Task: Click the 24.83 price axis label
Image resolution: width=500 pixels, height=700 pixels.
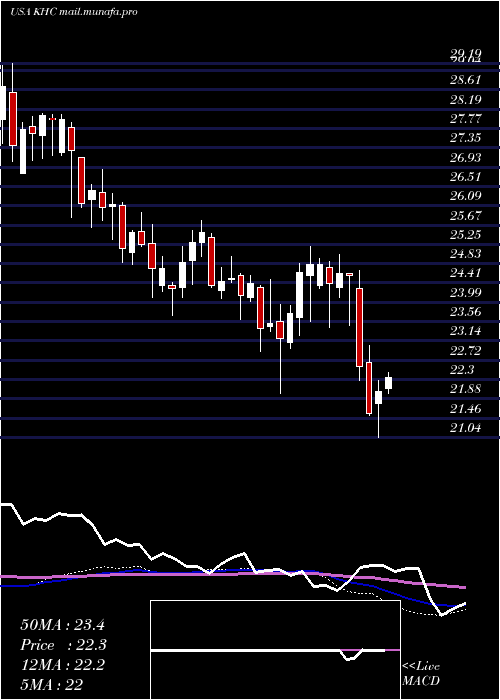Action: (466, 254)
